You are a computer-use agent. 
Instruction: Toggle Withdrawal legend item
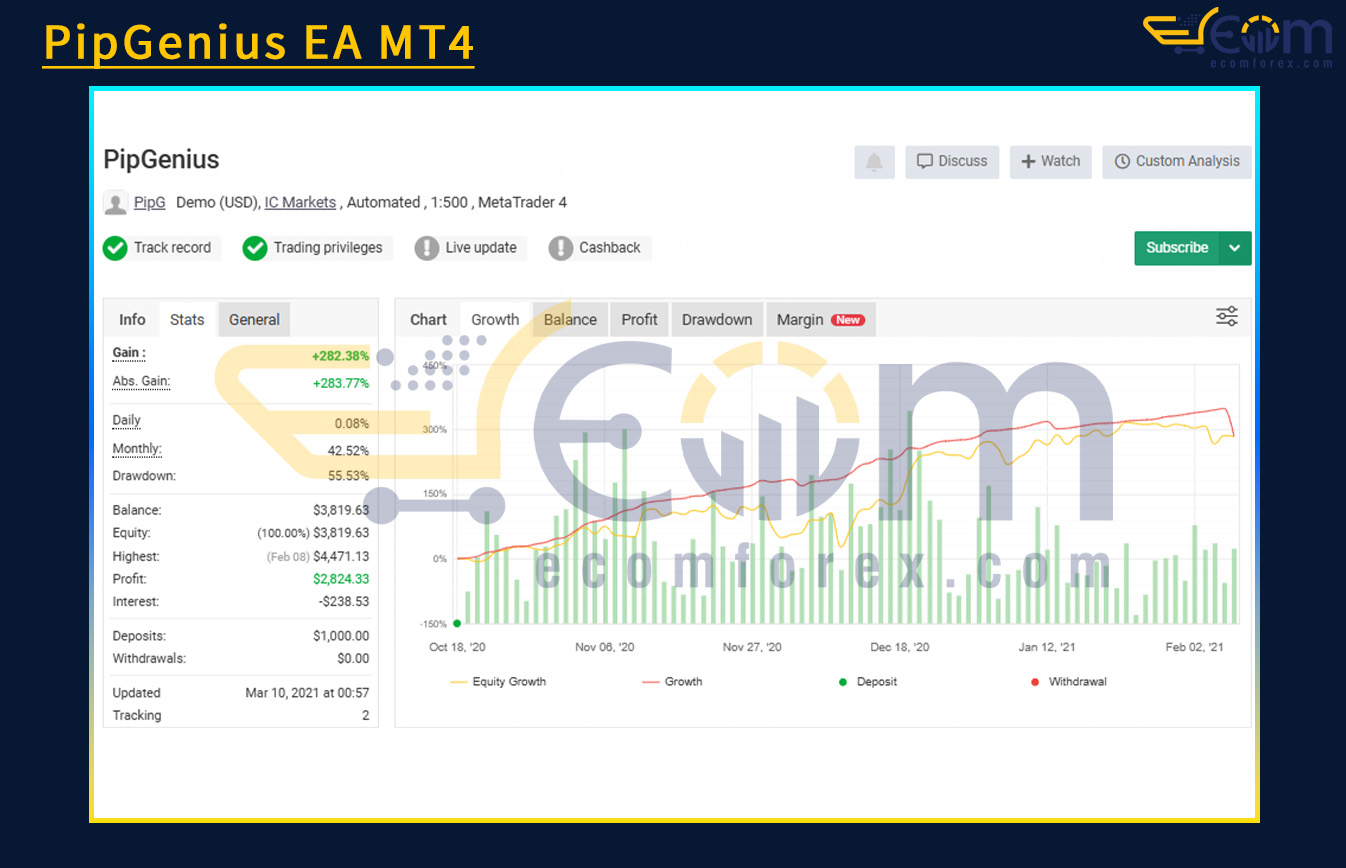tap(1068, 682)
